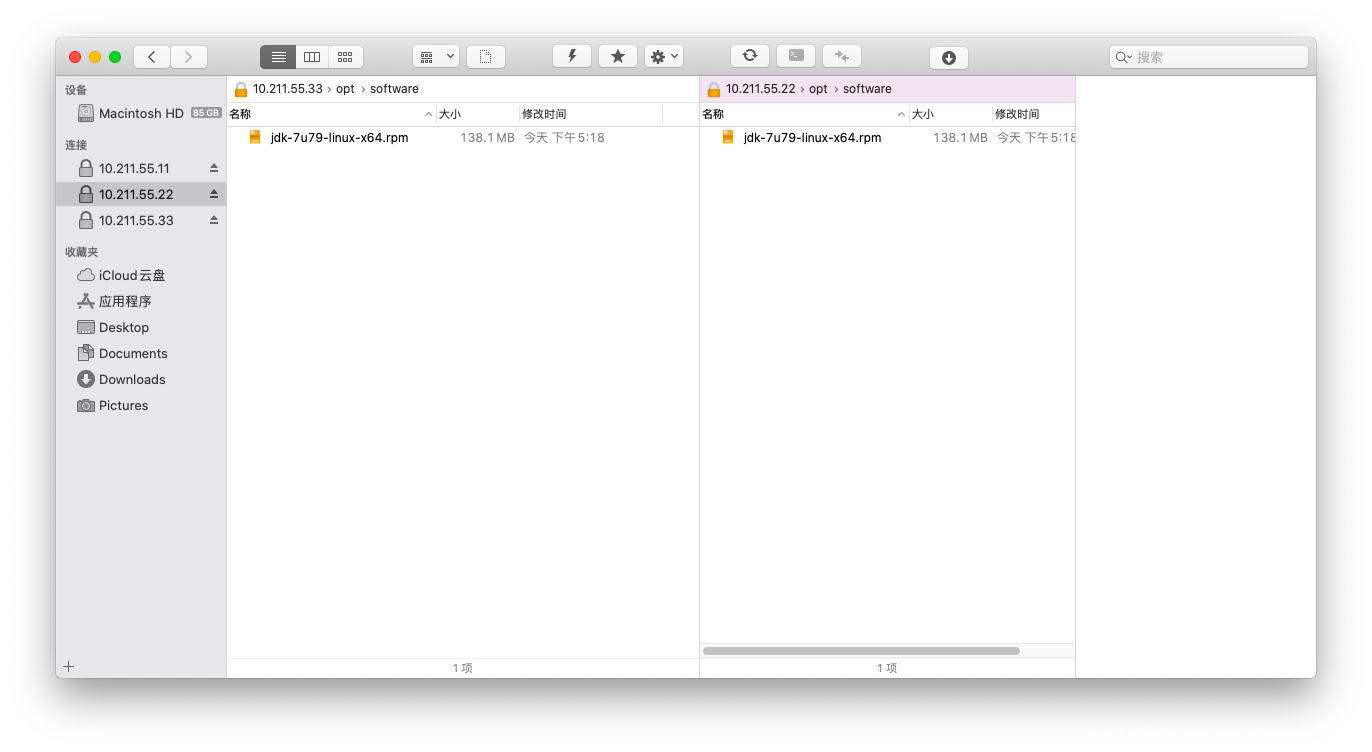The width and height of the screenshot is (1372, 752).
Task: Select jdk-7u79-linux-x64.rpm in right pane
Action: point(812,138)
